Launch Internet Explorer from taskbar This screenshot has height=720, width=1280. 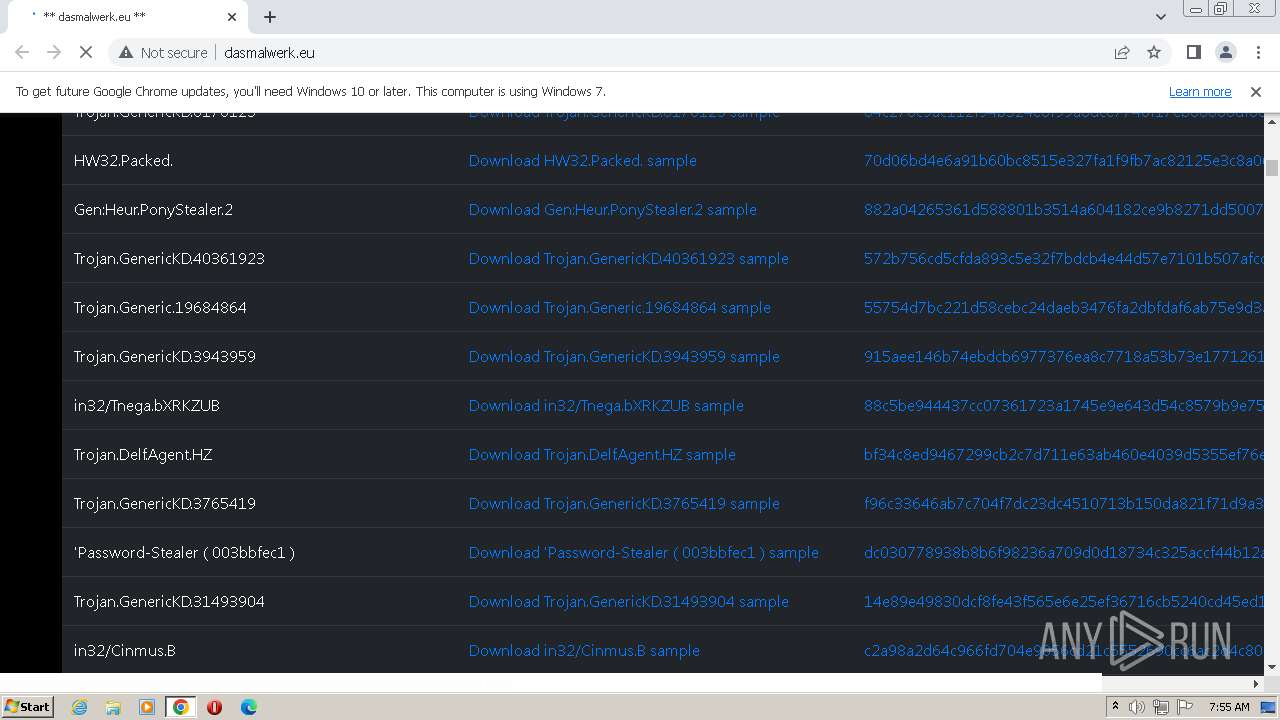pyautogui.click(x=80, y=707)
